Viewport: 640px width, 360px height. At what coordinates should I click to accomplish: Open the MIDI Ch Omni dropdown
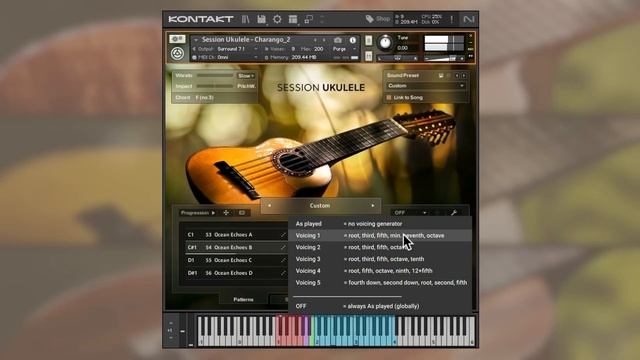[237, 58]
